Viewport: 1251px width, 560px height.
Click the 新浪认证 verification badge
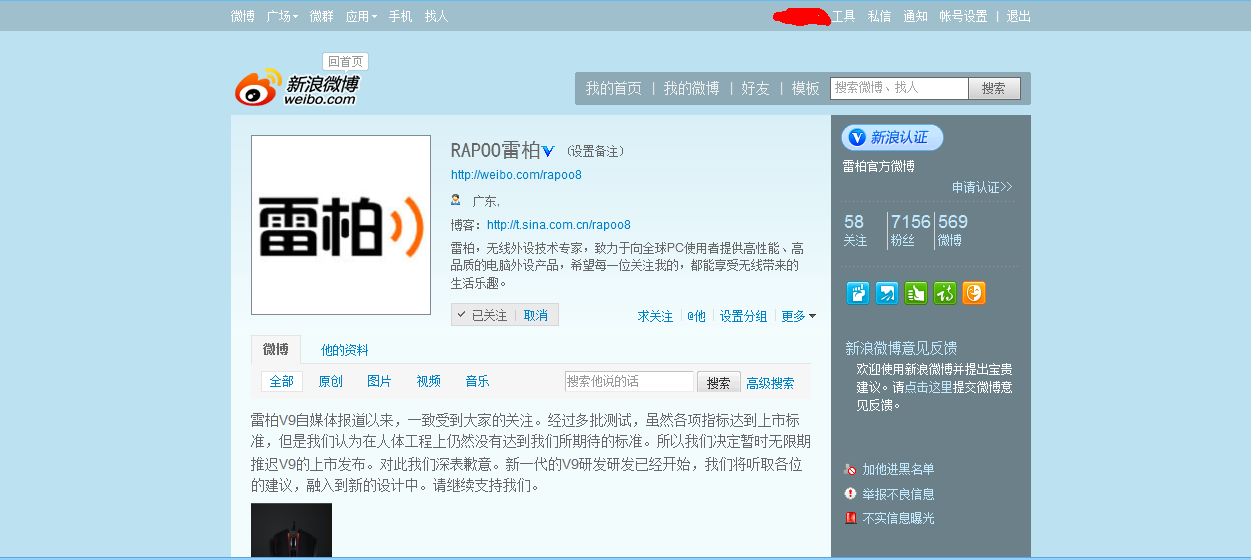pos(892,138)
